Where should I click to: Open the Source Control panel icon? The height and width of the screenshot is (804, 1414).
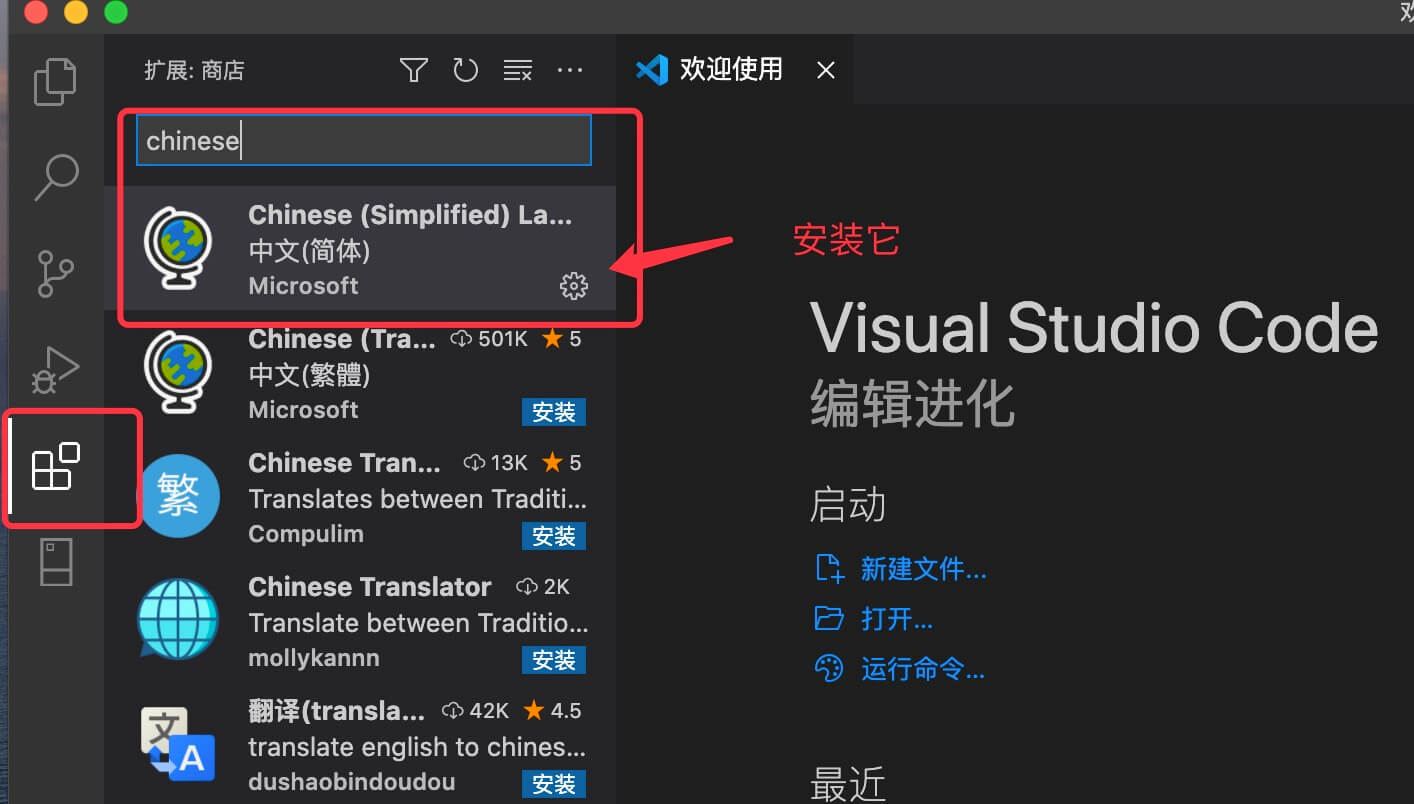click(55, 273)
